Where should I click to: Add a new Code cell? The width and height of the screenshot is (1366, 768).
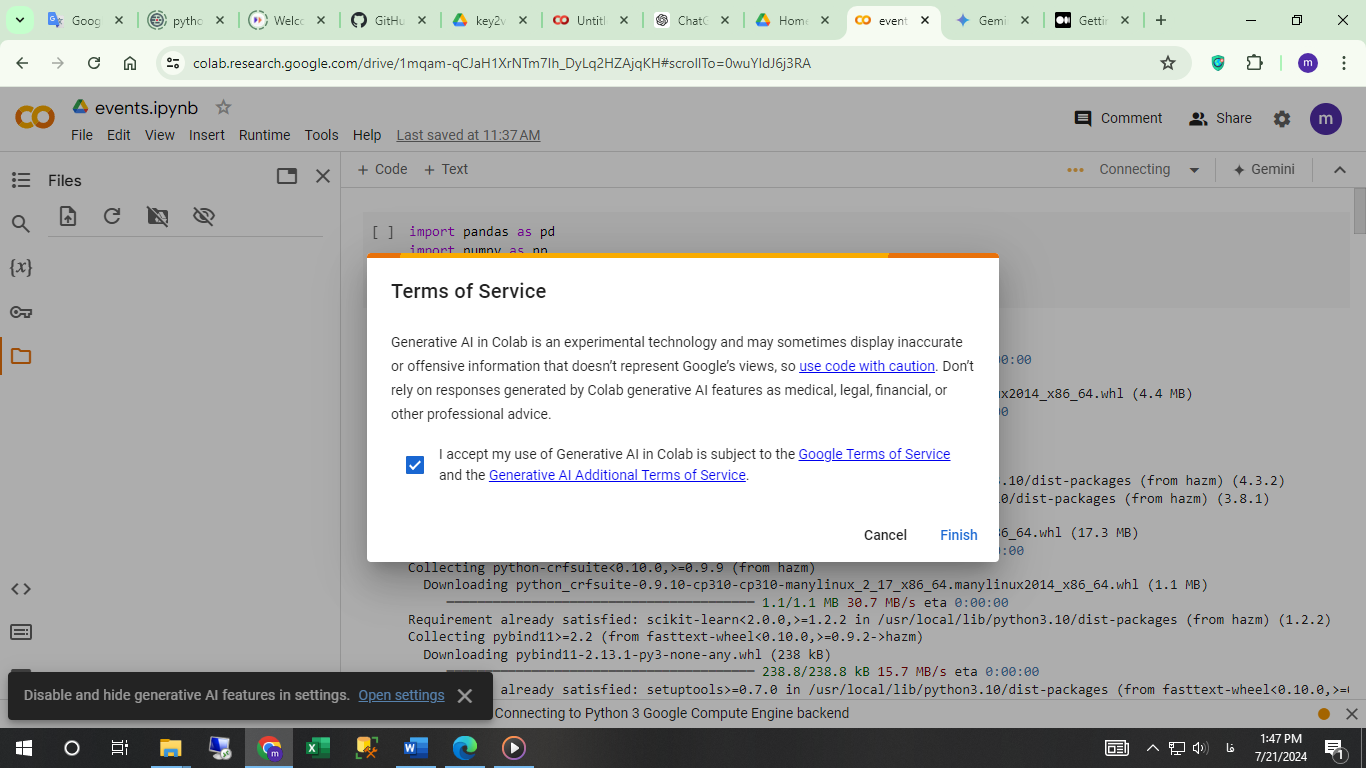coord(383,169)
